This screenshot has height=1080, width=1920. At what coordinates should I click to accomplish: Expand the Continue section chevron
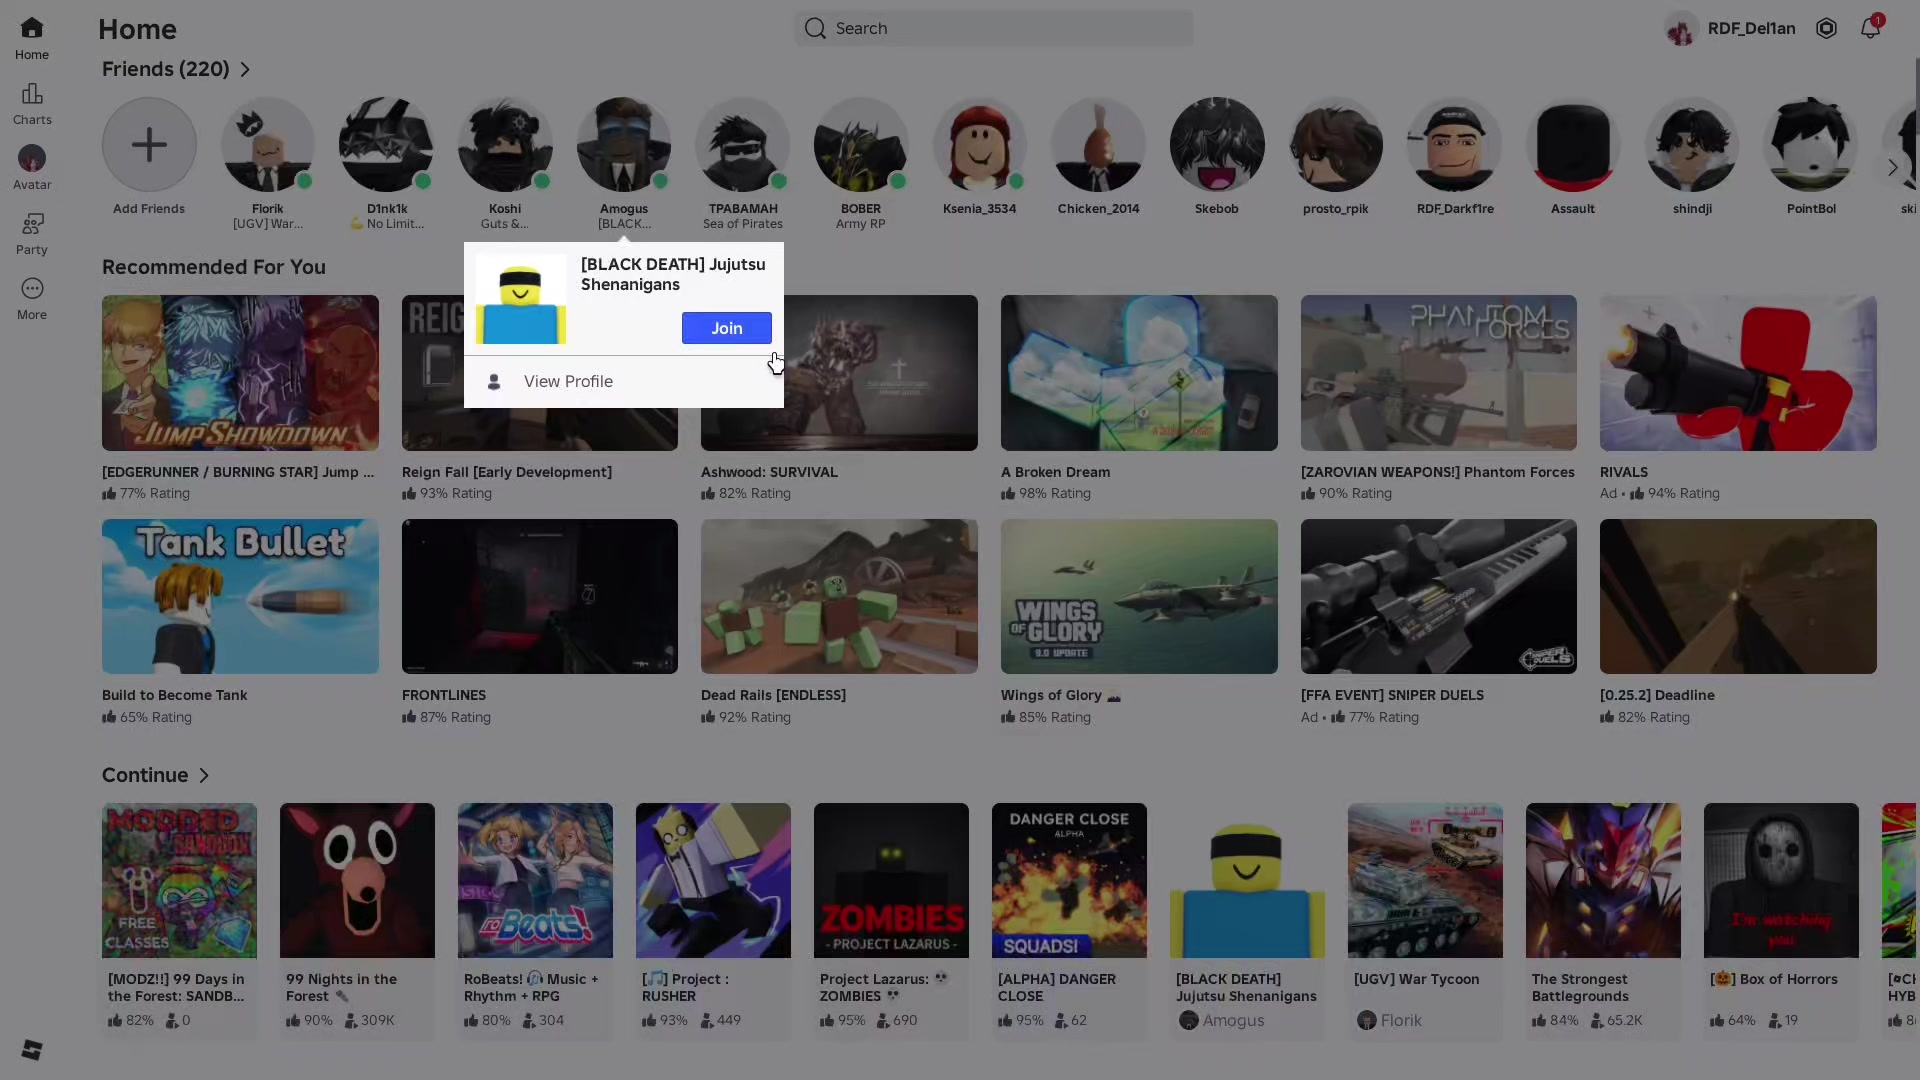coord(204,775)
